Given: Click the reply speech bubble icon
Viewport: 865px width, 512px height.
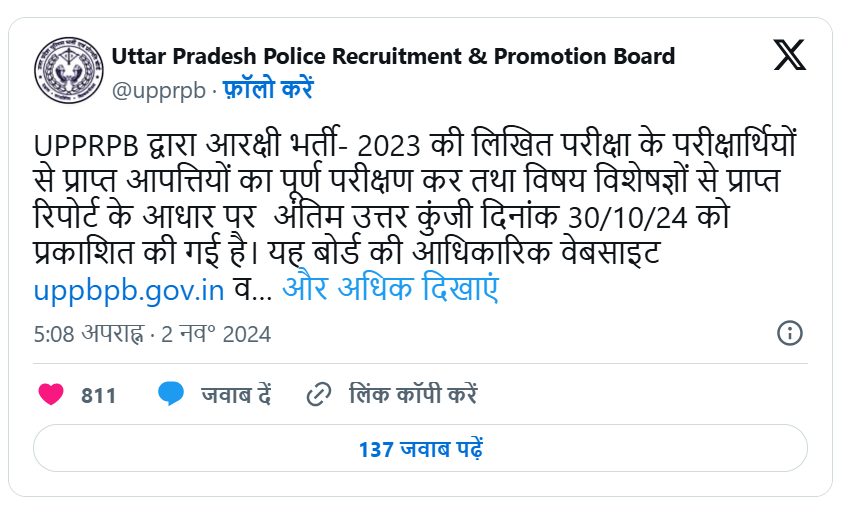Looking at the screenshot, I should tap(170, 394).
